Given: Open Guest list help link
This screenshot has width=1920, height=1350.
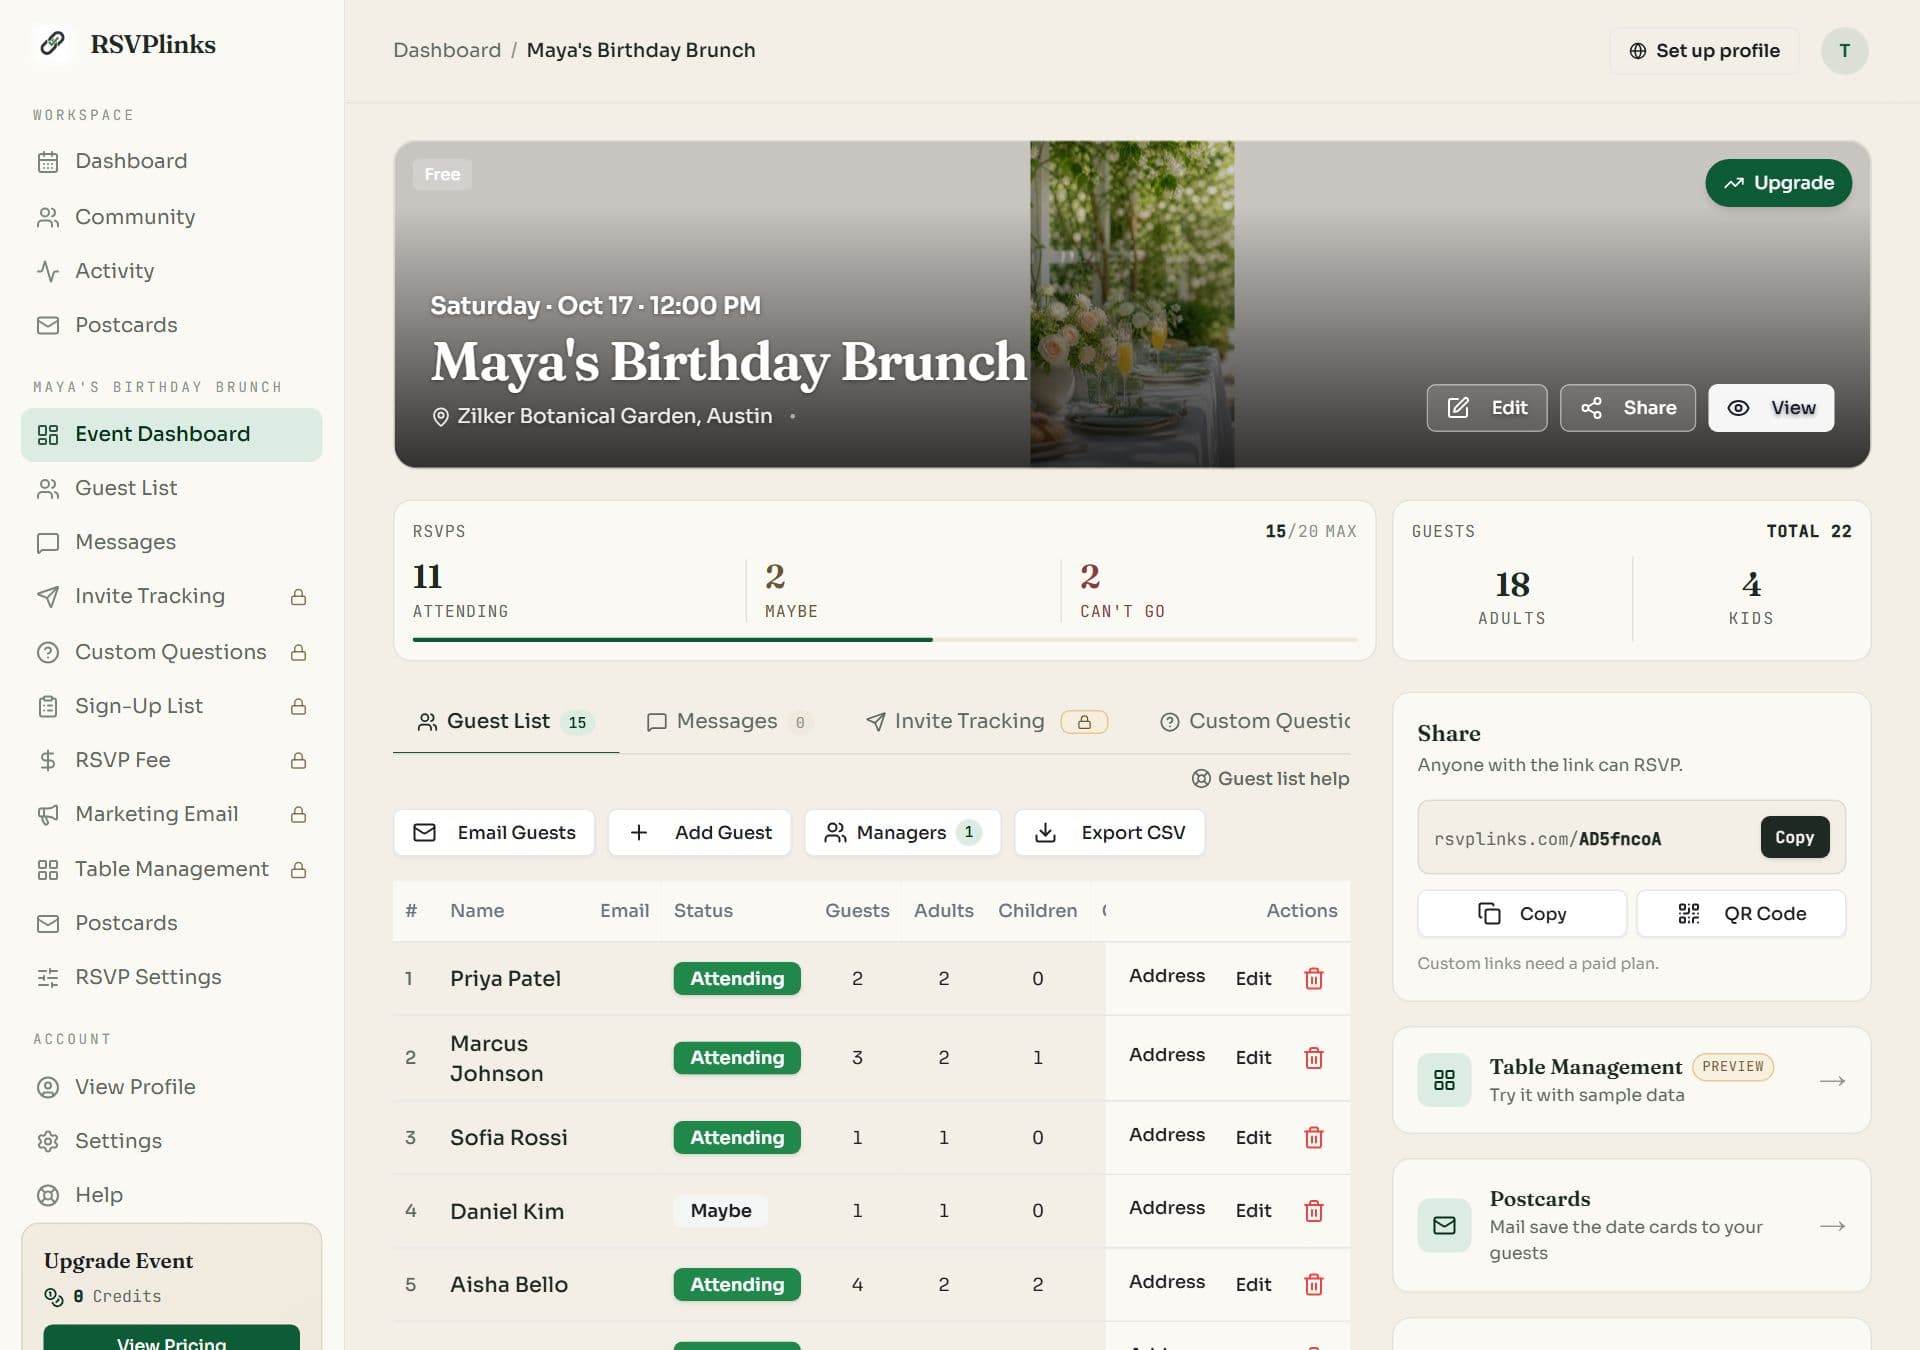Looking at the screenshot, I should coord(1270,779).
